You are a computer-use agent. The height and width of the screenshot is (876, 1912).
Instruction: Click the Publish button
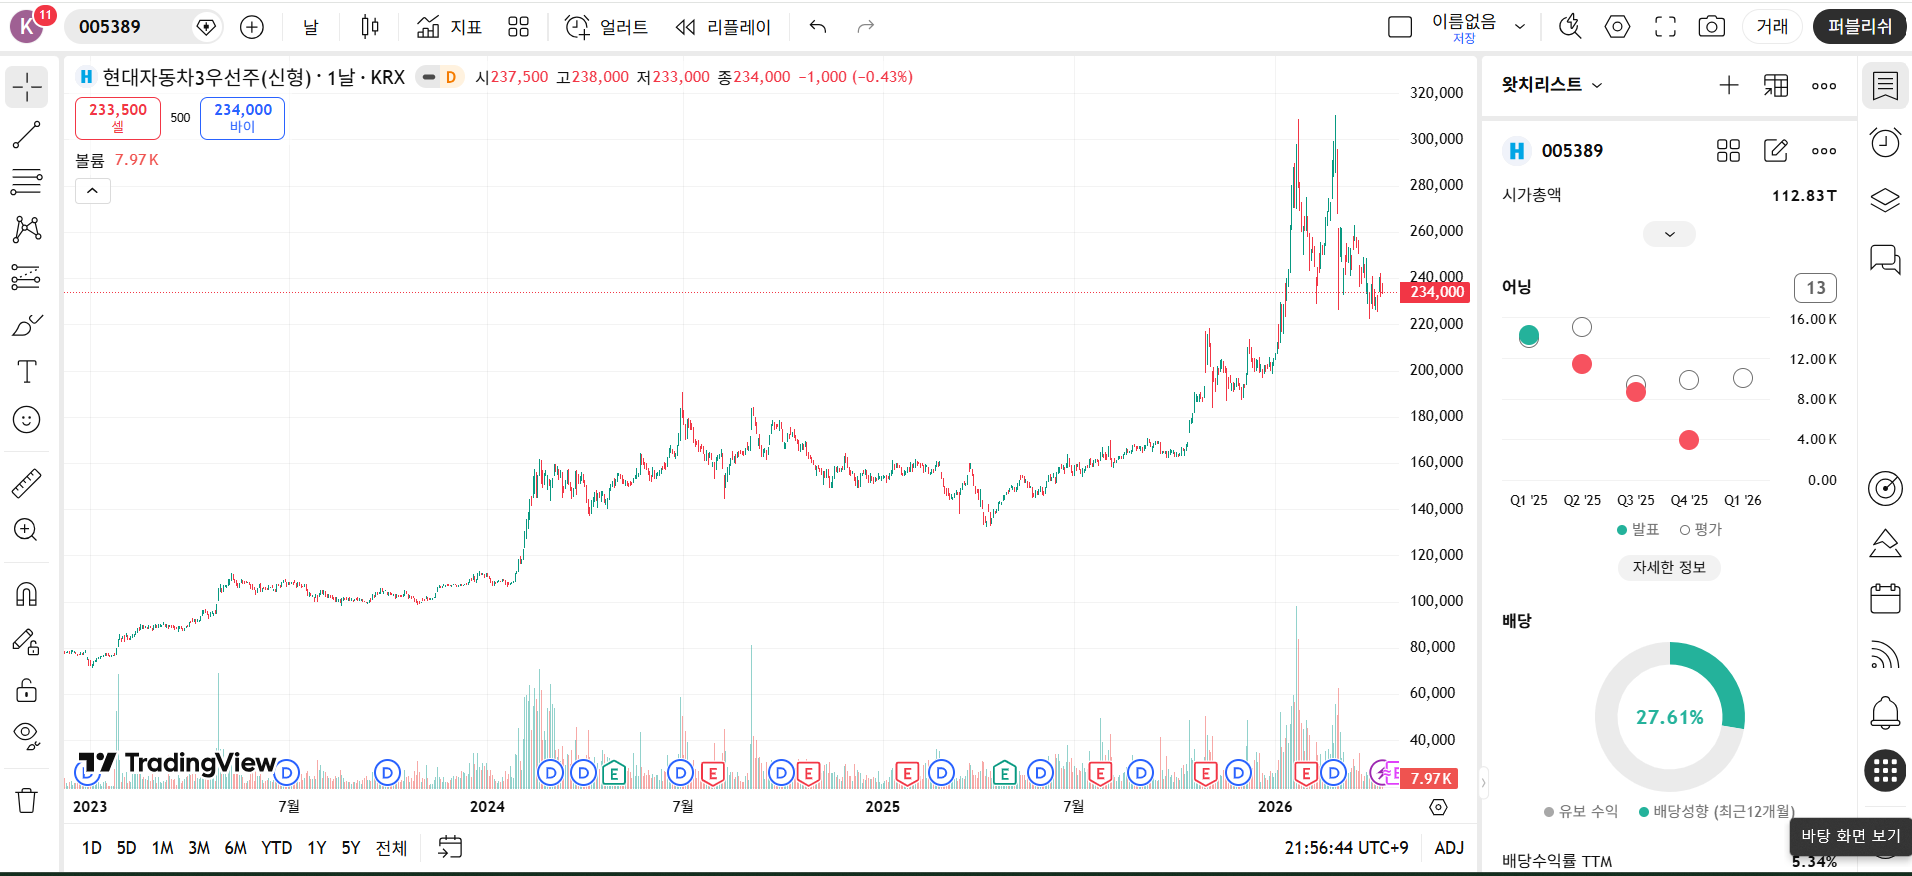pos(1860,27)
